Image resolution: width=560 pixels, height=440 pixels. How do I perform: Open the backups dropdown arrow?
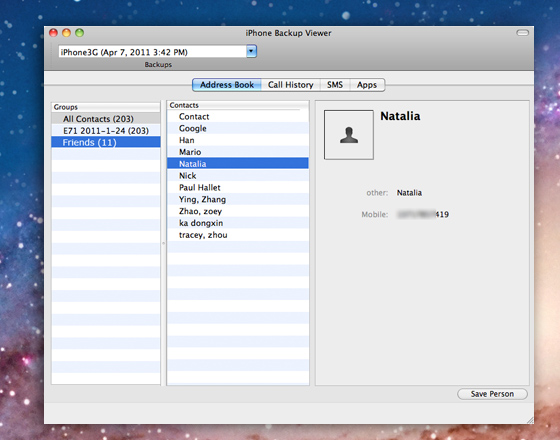tap(251, 51)
